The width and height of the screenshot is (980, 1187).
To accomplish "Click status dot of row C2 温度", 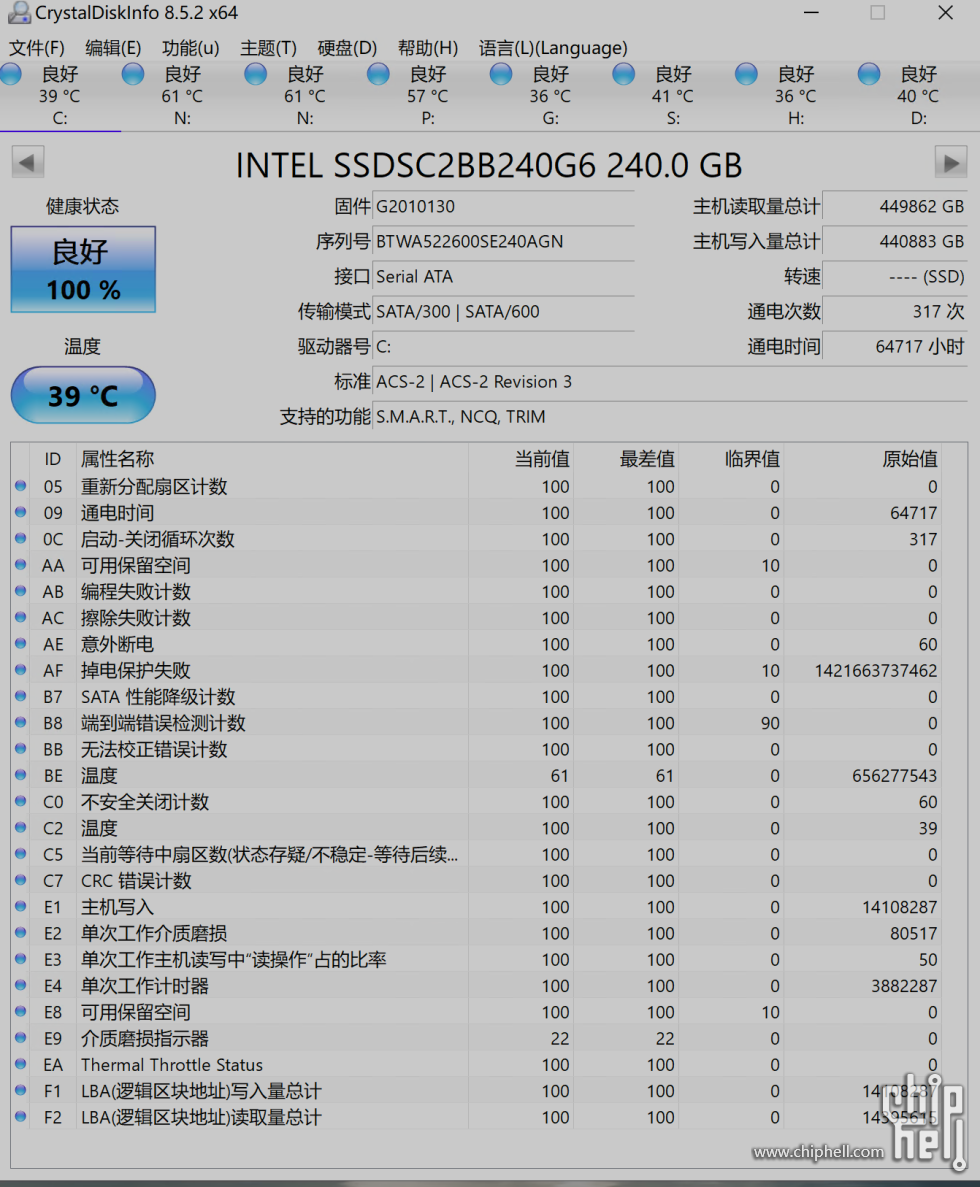I will point(20,827).
